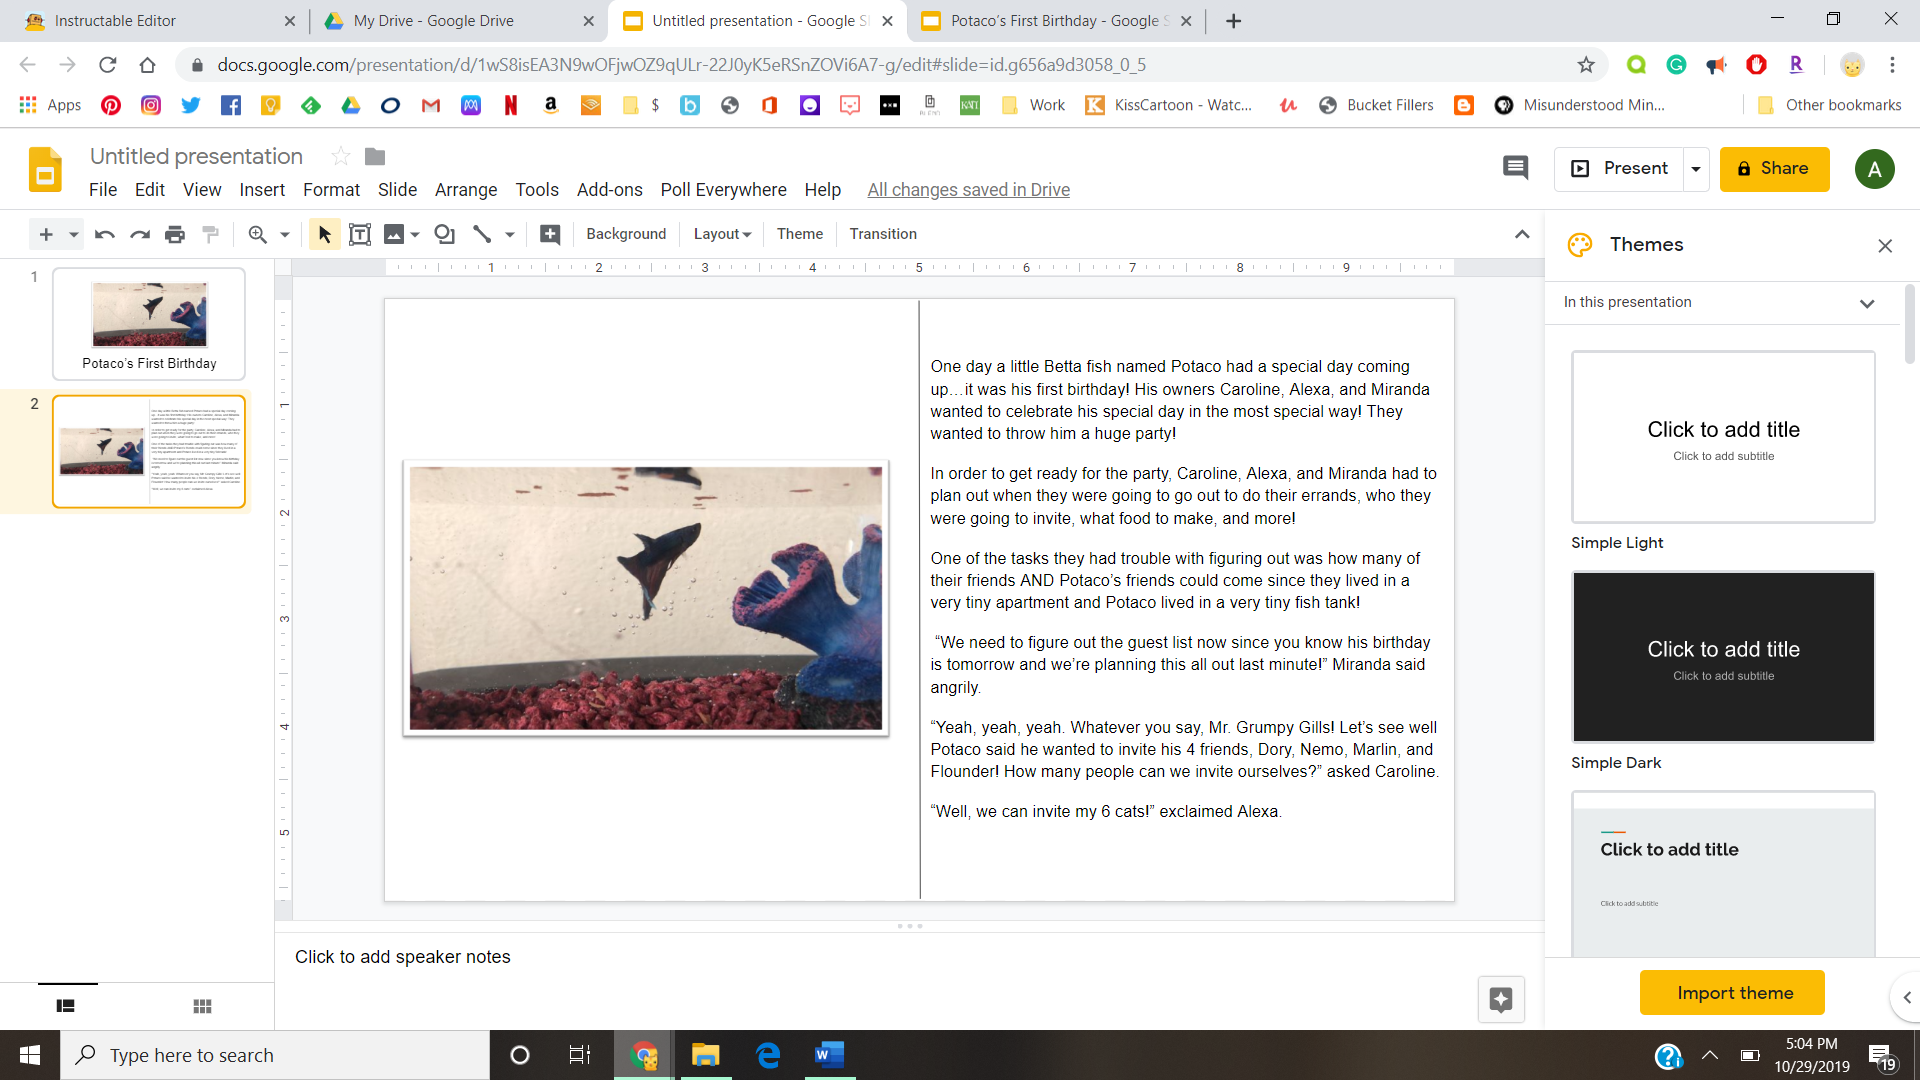The width and height of the screenshot is (1920, 1080).
Task: Open comment history with the comments icon
Action: [x=1515, y=168]
